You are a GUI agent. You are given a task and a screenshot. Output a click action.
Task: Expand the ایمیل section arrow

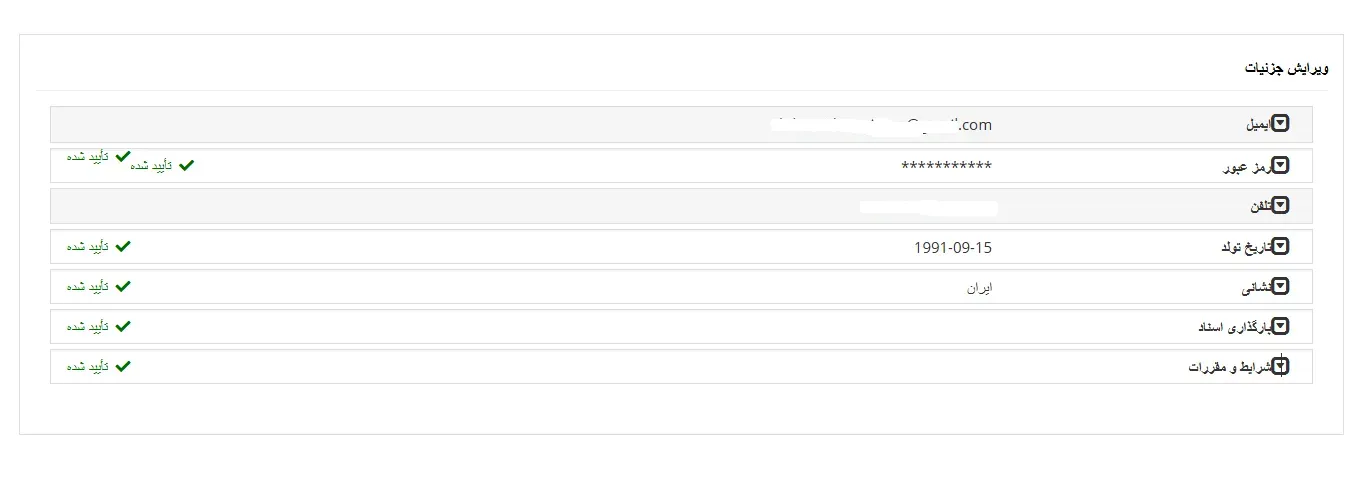point(1279,125)
